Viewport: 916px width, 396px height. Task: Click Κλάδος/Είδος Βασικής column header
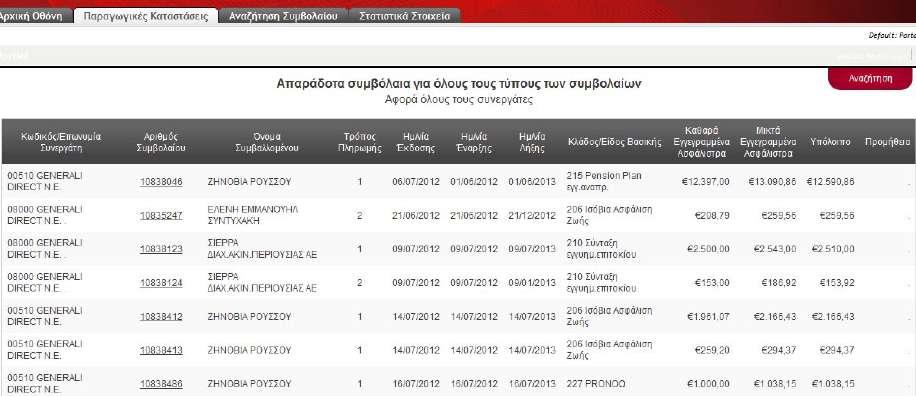(615, 142)
